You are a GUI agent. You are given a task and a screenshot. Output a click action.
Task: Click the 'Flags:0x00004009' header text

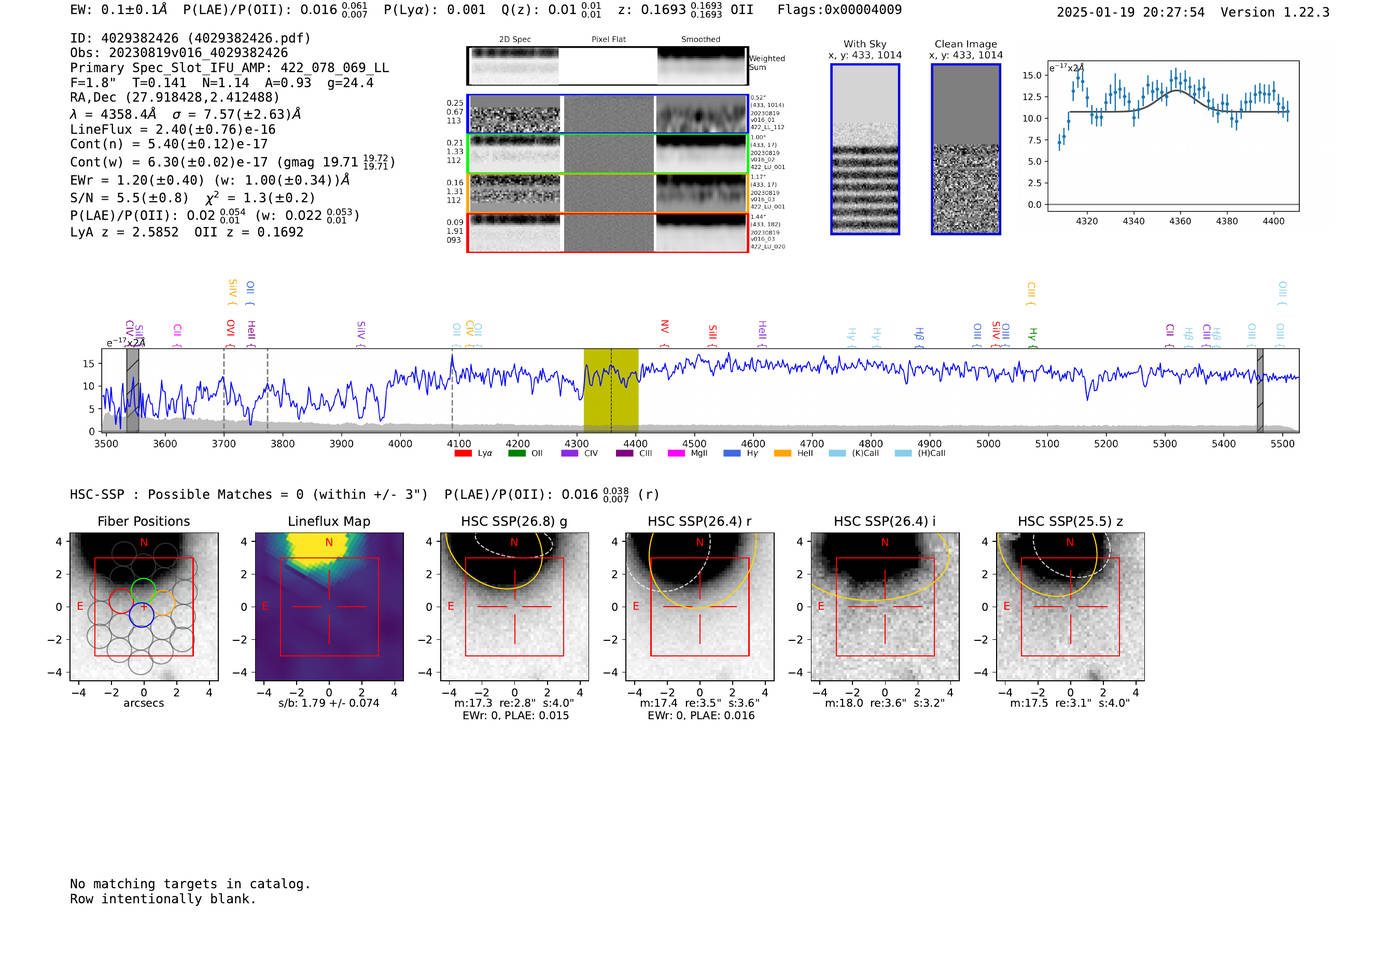[x=840, y=10]
